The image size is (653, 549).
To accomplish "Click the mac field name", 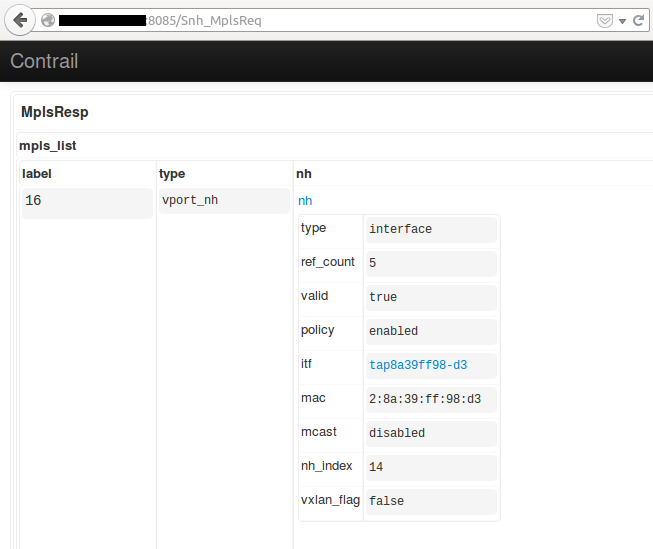I will pos(313,398).
